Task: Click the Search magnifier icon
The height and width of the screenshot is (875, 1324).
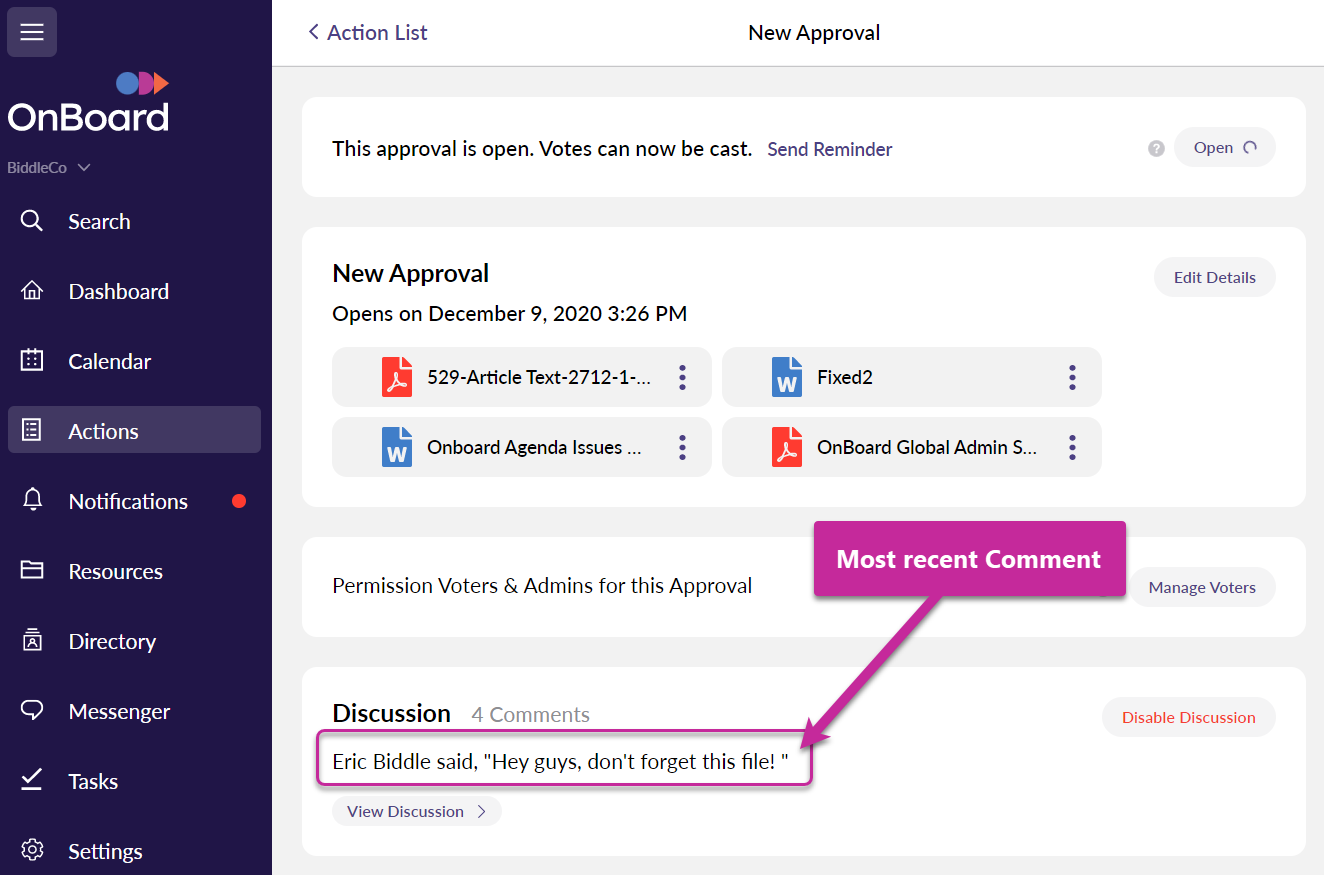Action: (x=32, y=221)
